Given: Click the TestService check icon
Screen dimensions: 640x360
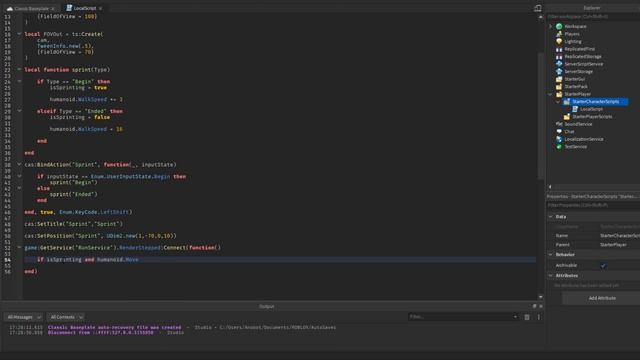Looking at the screenshot, I should pyautogui.click(x=559, y=147).
